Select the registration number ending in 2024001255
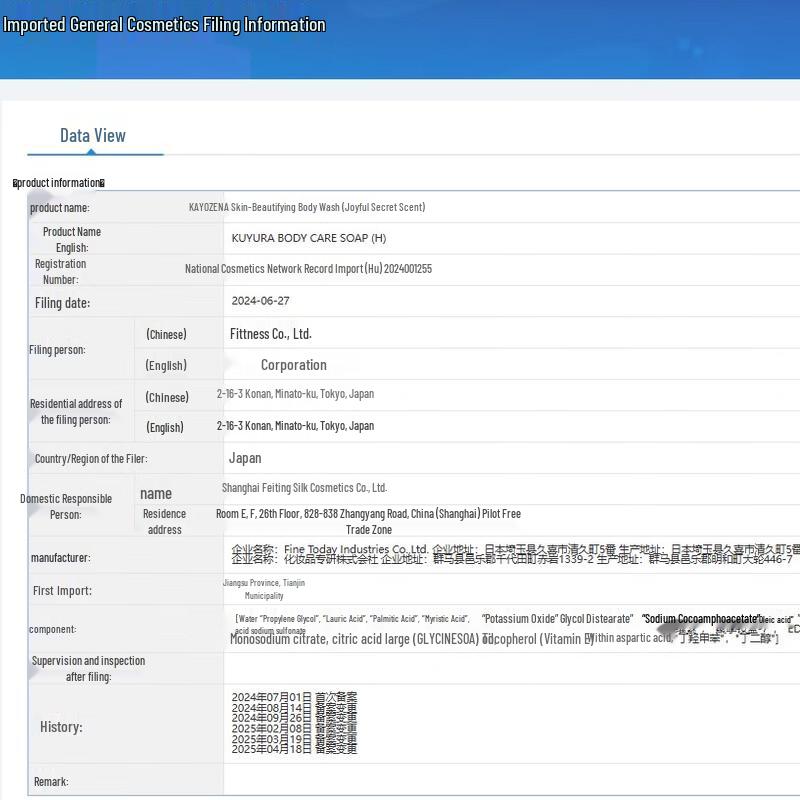Image resolution: width=800 pixels, height=800 pixels. click(x=308, y=269)
